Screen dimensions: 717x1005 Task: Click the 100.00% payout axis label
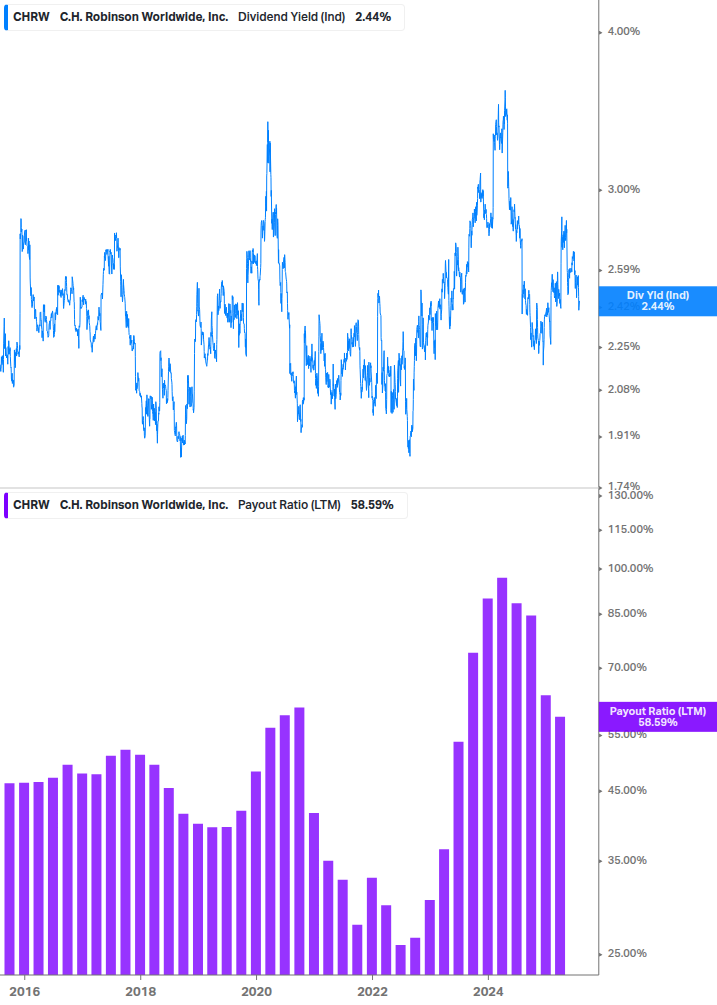coord(630,569)
